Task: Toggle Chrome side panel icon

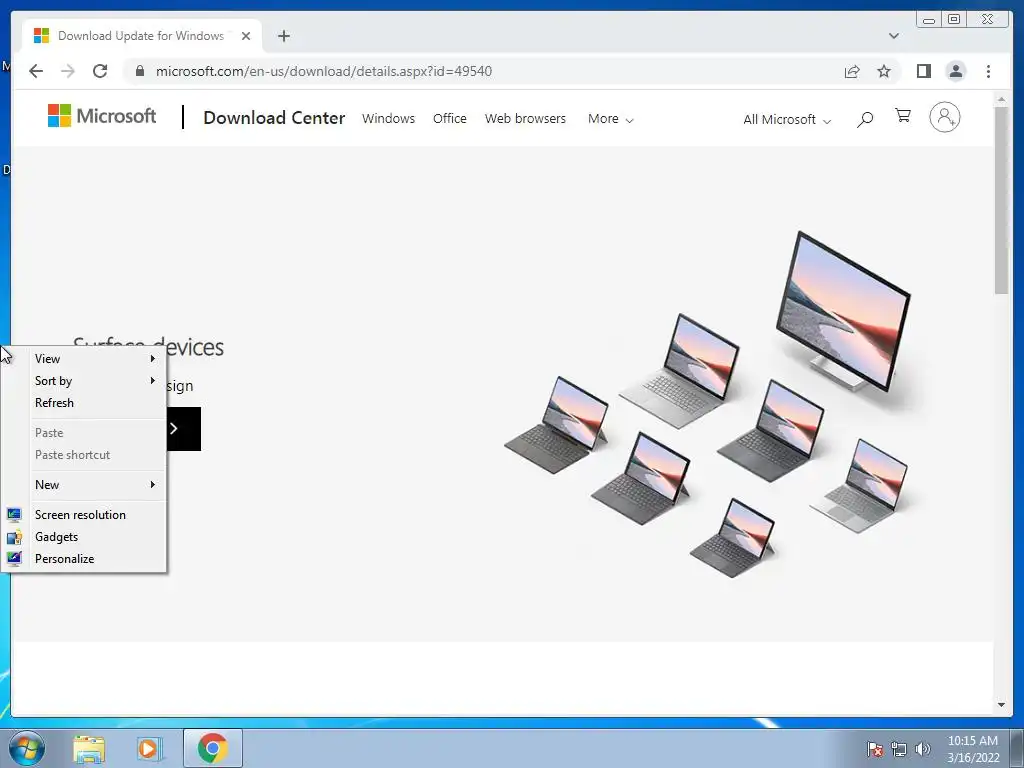Action: pos(923,71)
